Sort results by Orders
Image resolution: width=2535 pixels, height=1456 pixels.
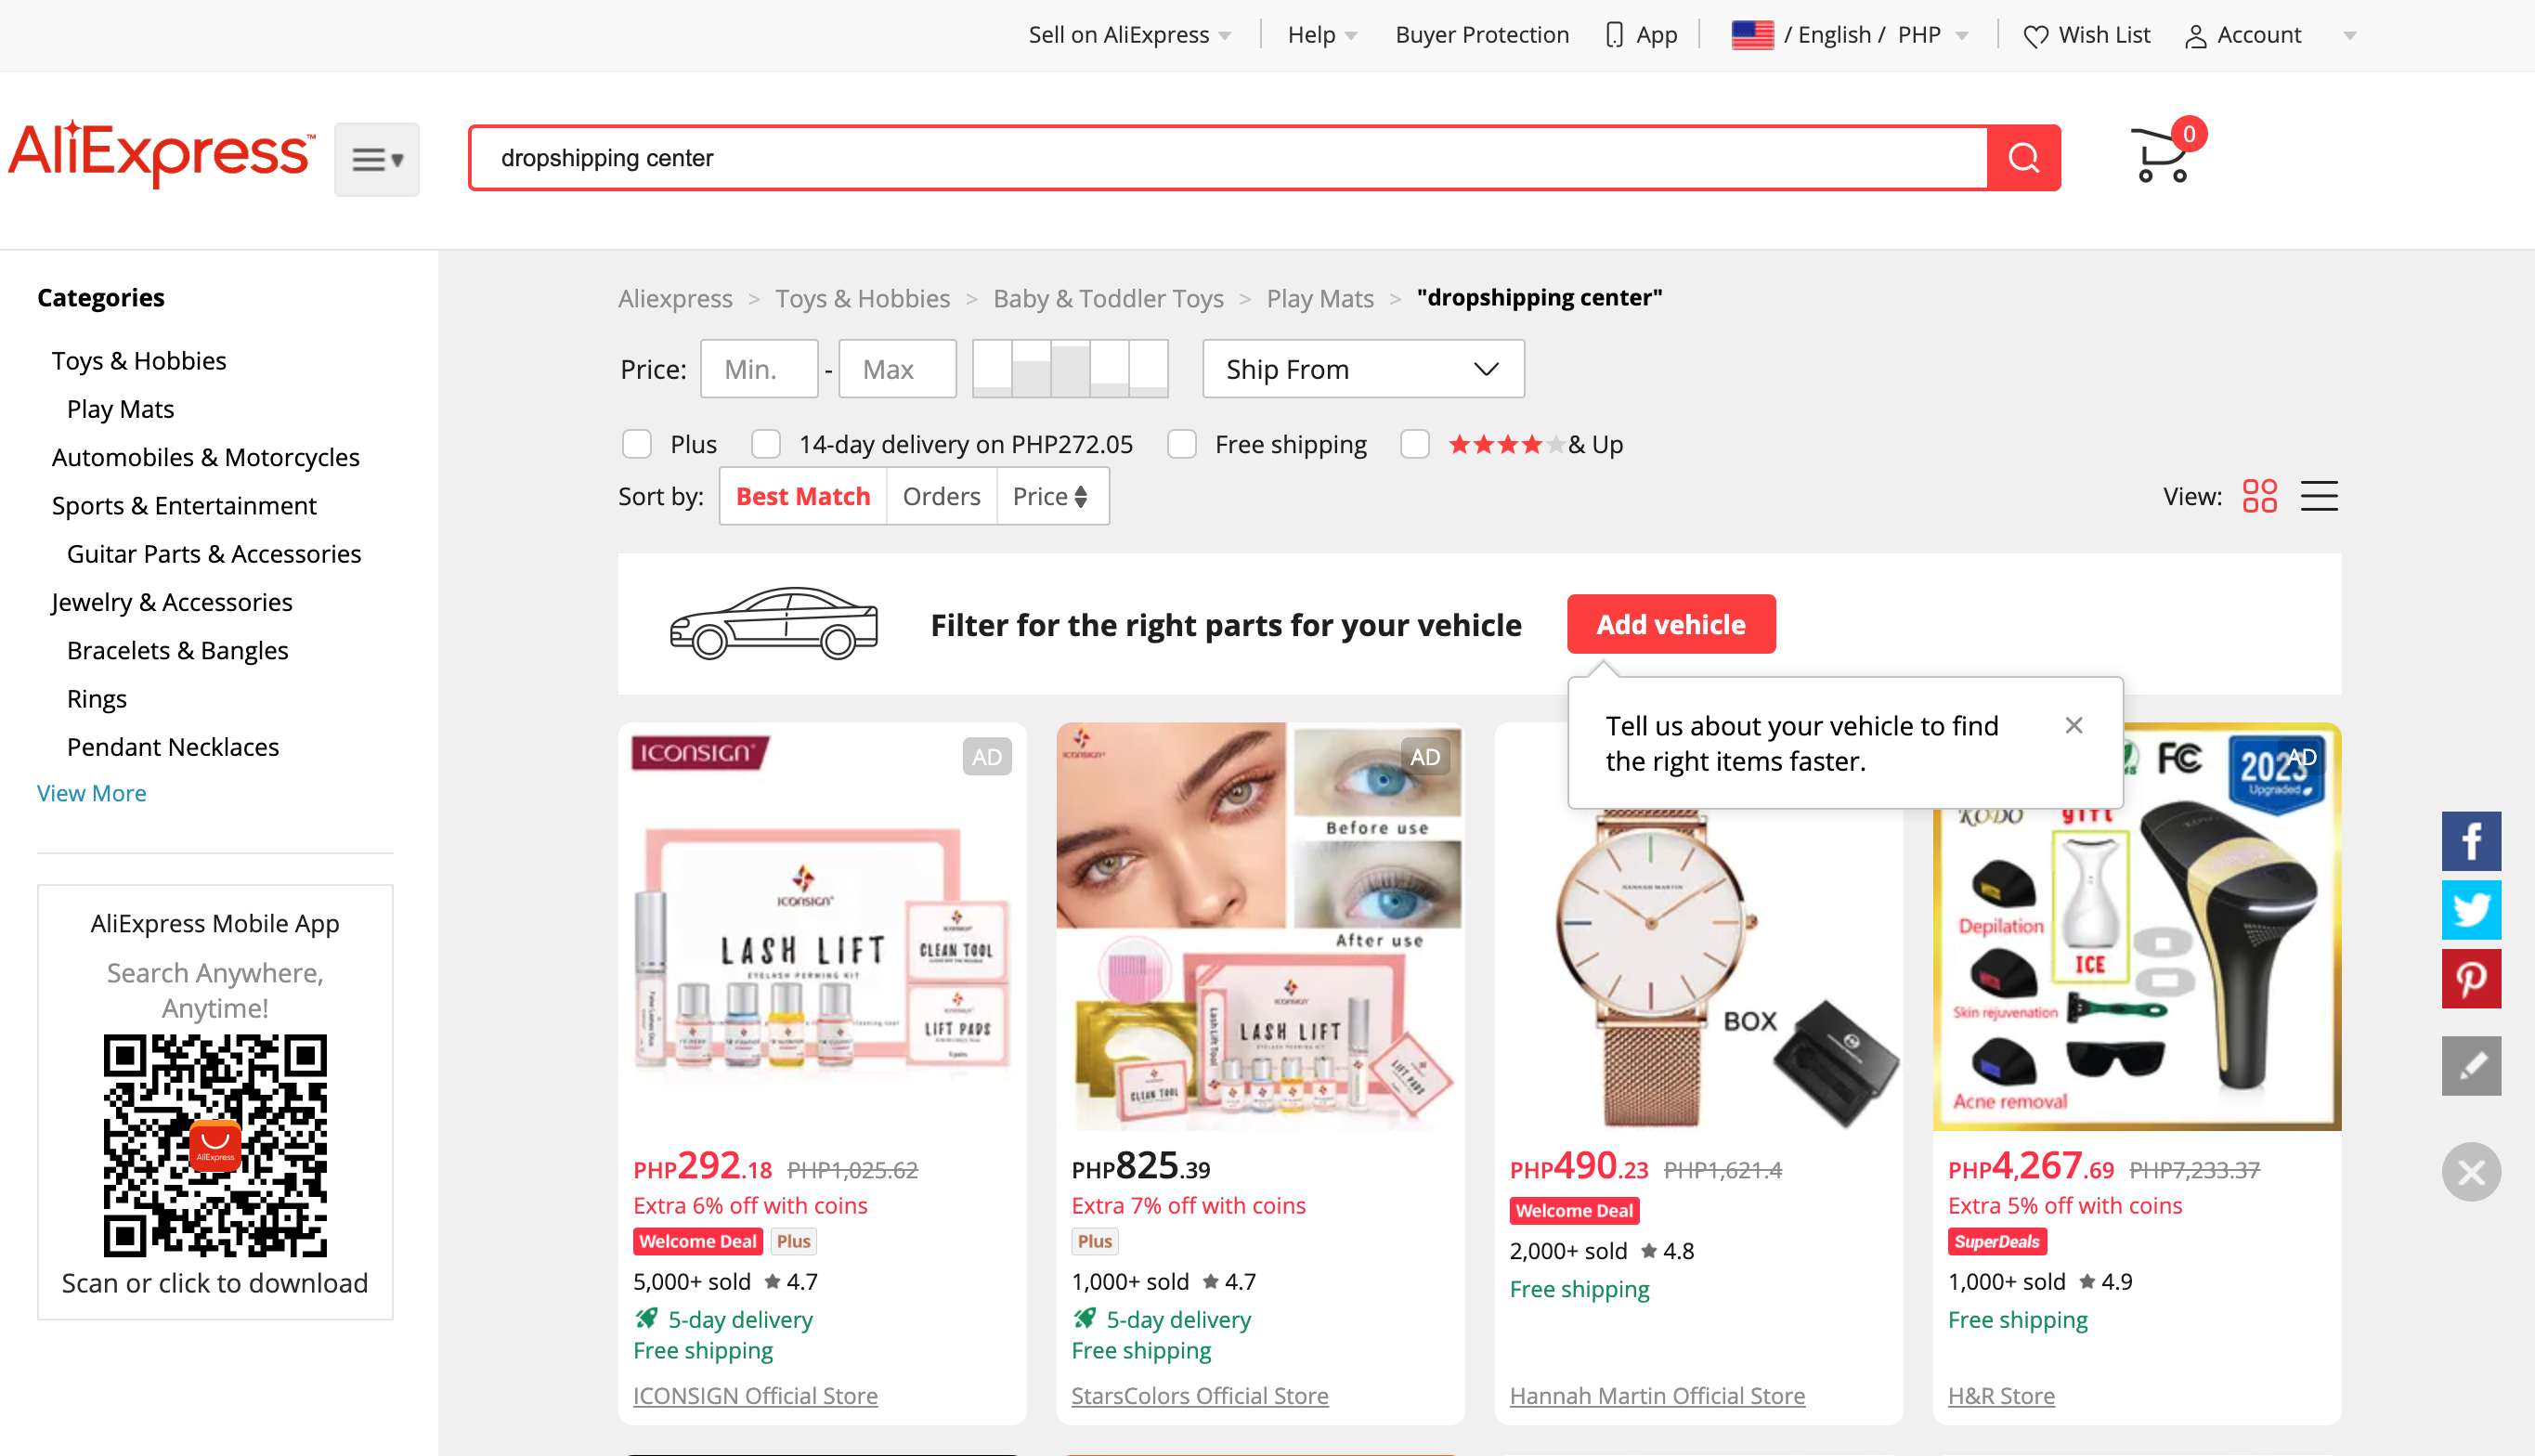coord(941,496)
